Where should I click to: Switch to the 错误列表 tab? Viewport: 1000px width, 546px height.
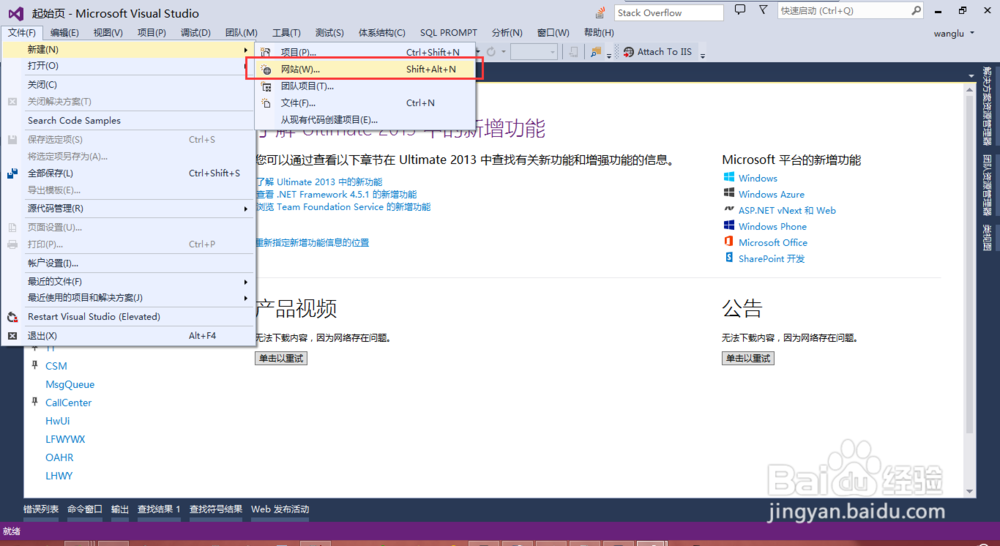[41, 509]
